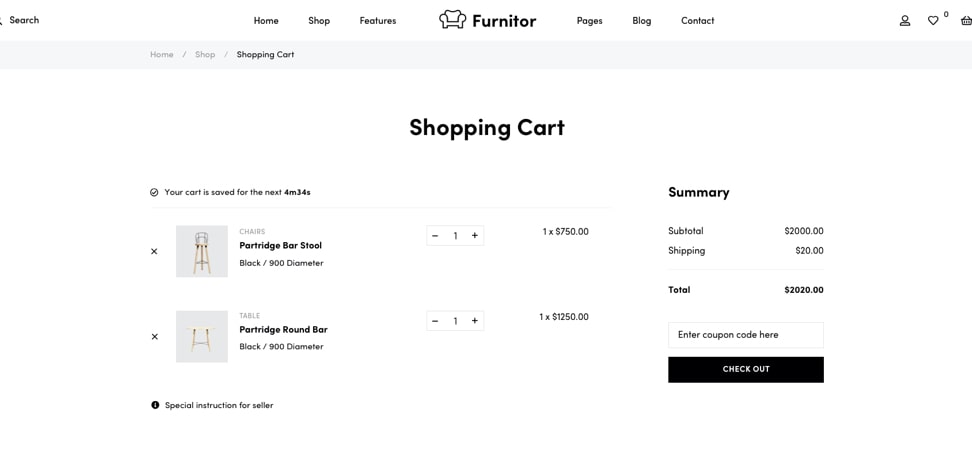
Task: Decrease Partridge Bar Stool quantity
Action: (x=435, y=236)
